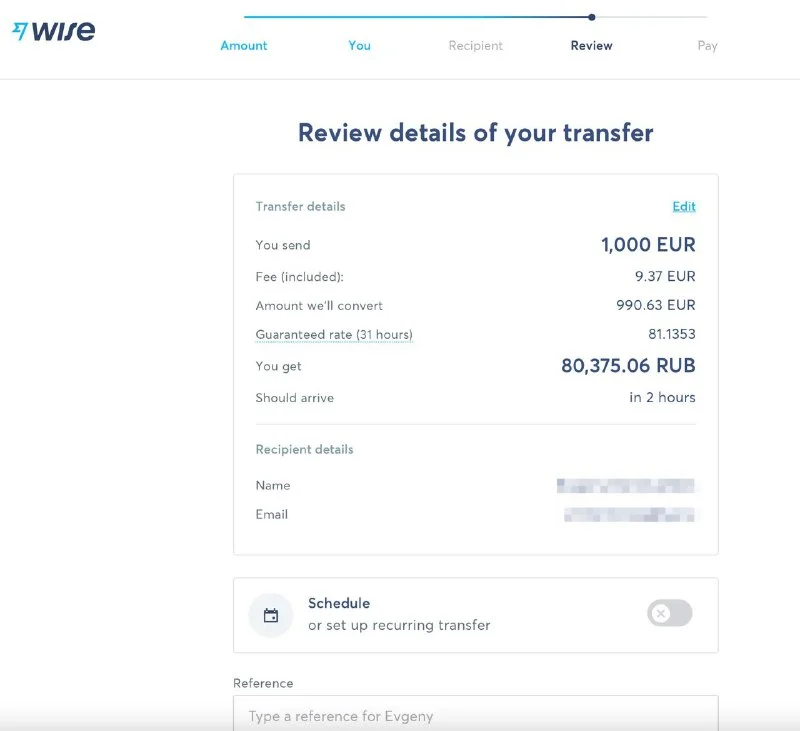Toggle the Schedule transfer switch
This screenshot has width=800, height=731.
pos(669,613)
